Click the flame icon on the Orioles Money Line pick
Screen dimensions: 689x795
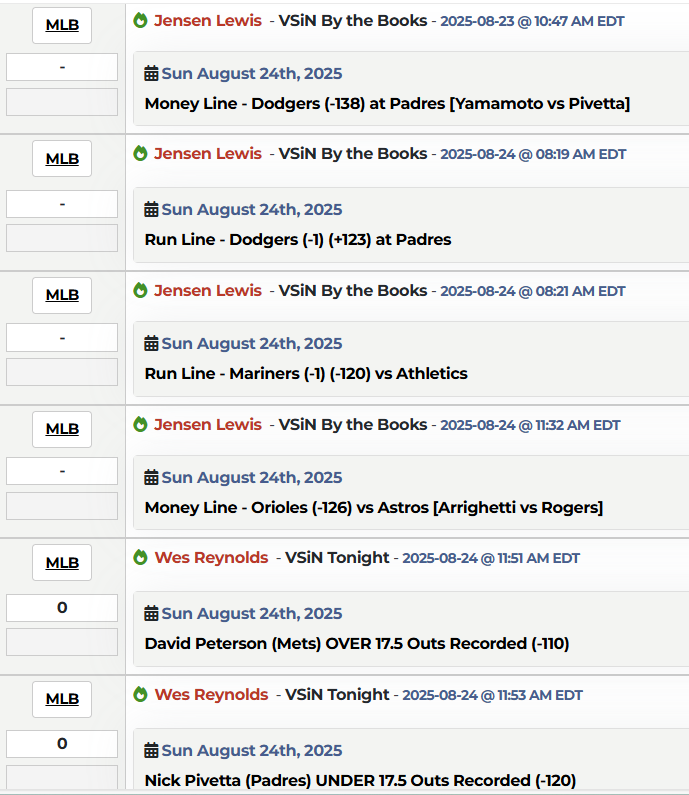(x=140, y=425)
